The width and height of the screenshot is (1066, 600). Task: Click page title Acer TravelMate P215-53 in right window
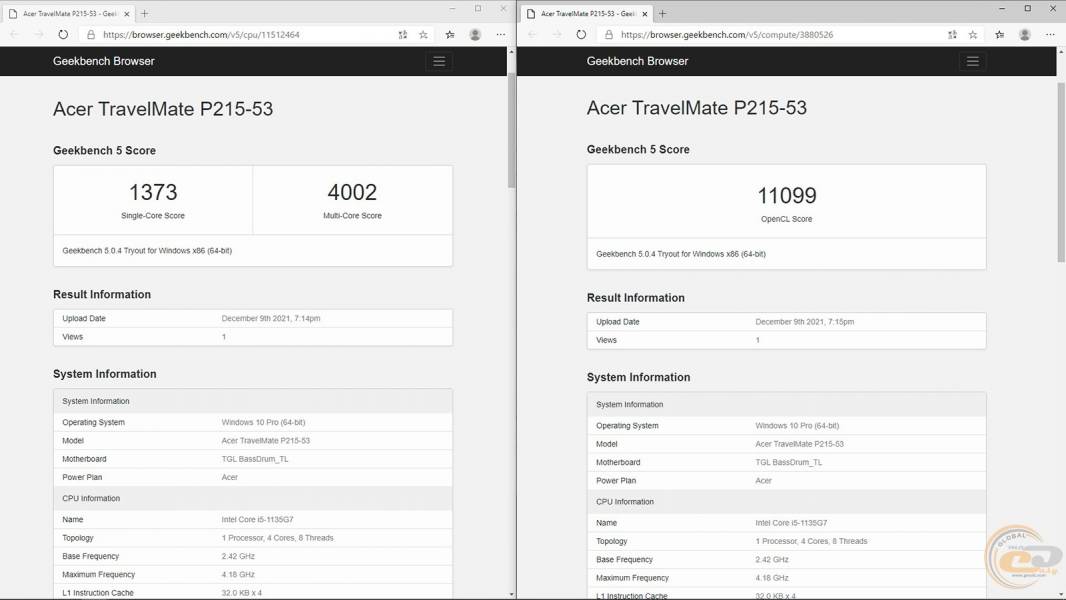(x=697, y=107)
